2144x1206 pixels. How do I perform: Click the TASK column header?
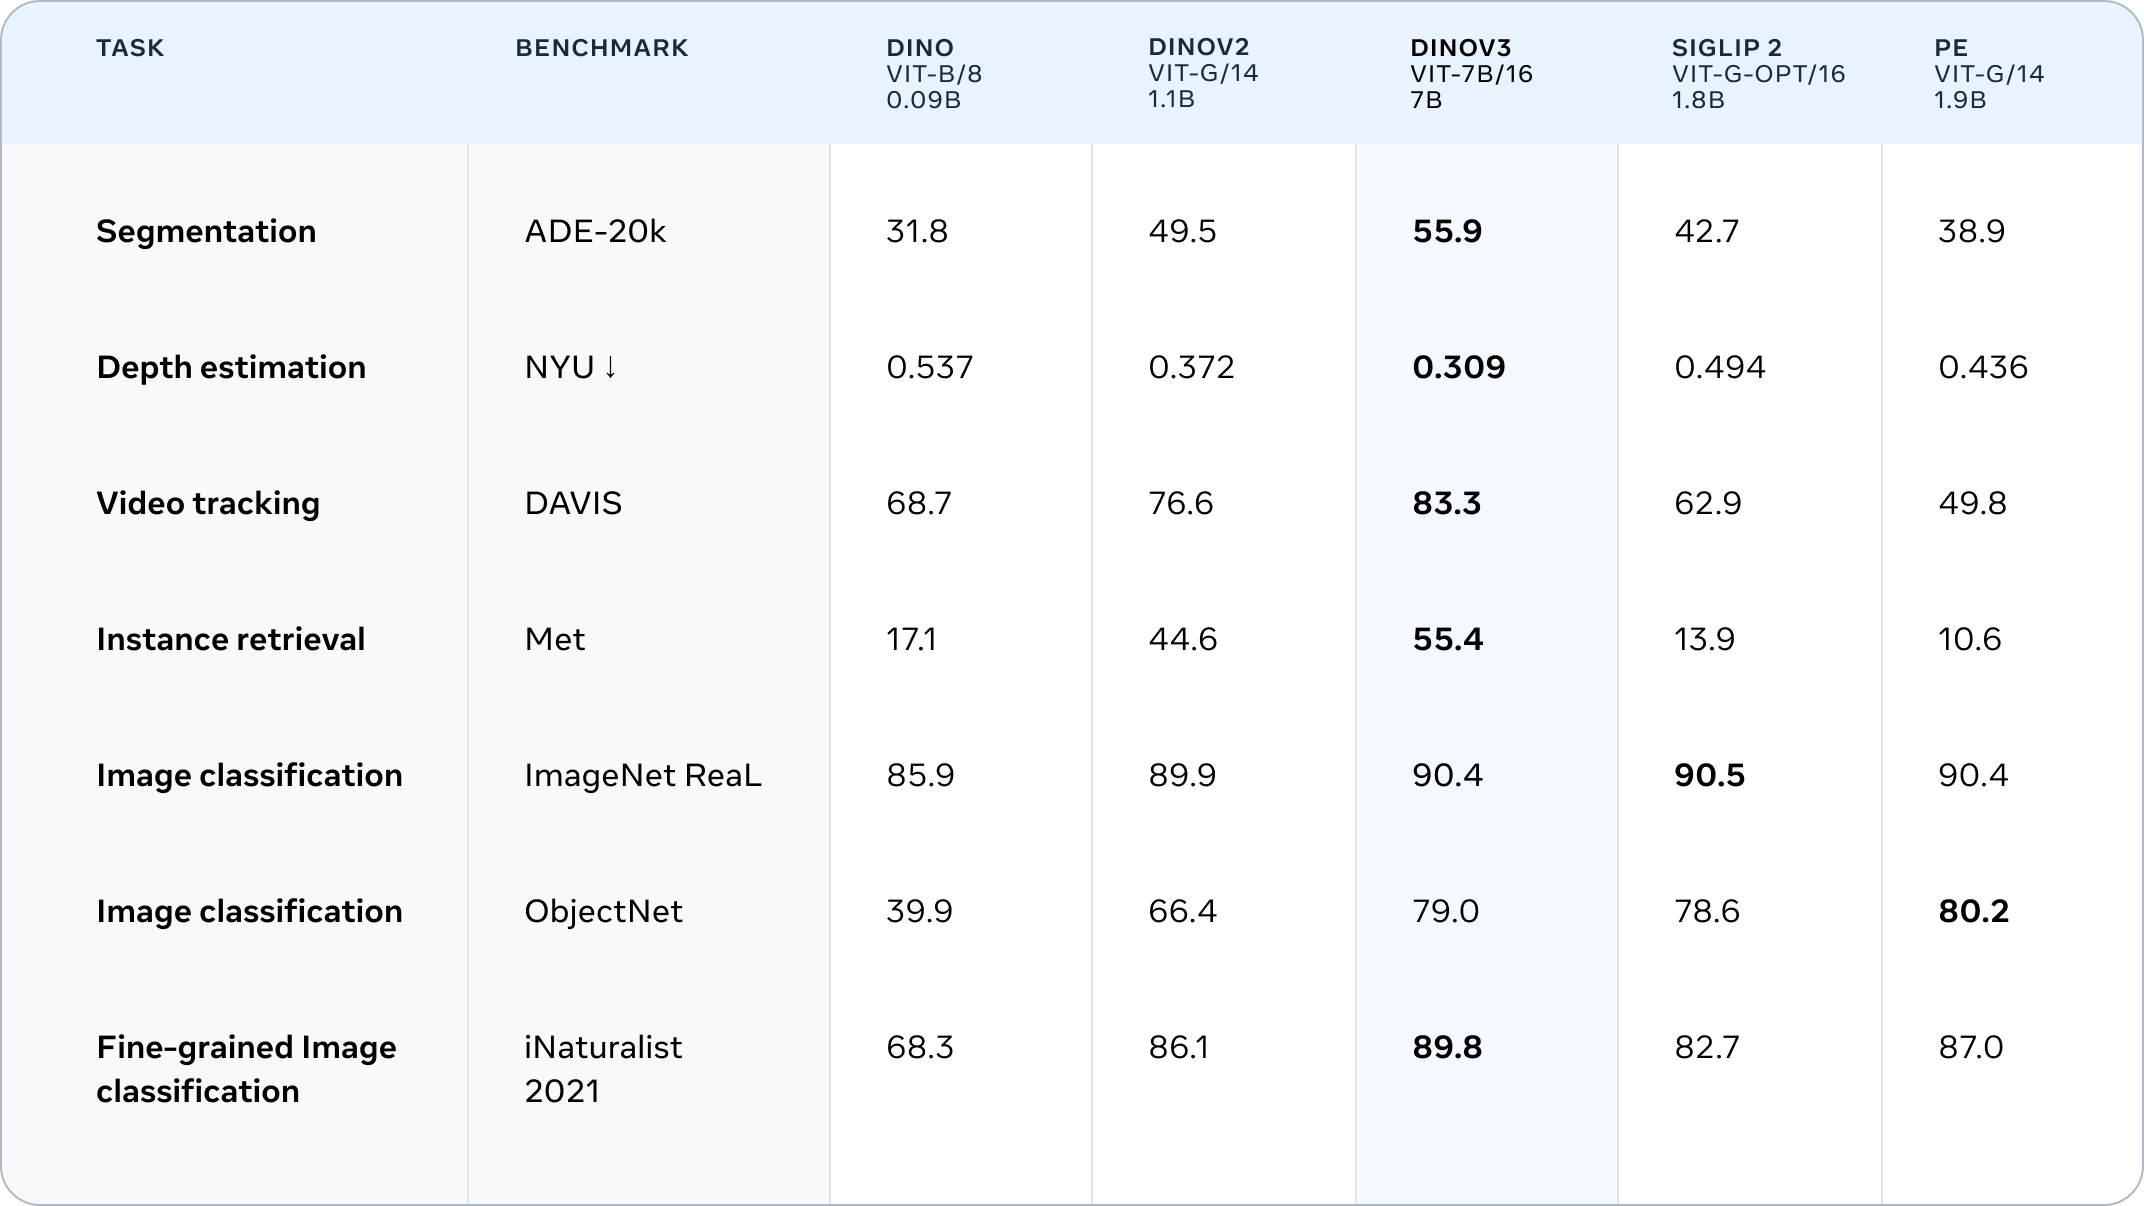tap(130, 48)
